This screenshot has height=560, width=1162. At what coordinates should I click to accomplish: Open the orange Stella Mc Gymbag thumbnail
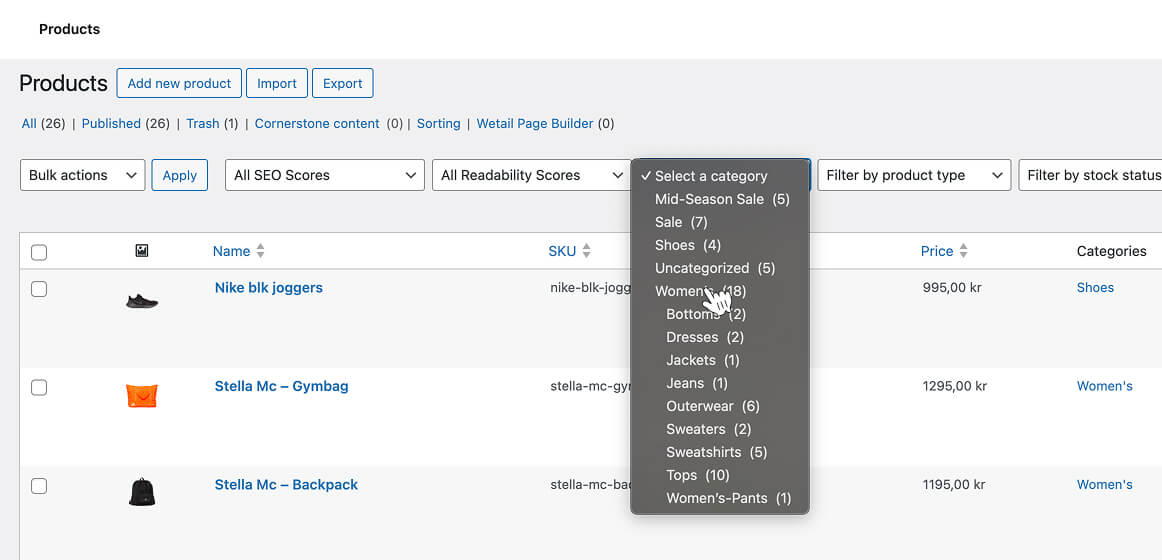point(142,396)
